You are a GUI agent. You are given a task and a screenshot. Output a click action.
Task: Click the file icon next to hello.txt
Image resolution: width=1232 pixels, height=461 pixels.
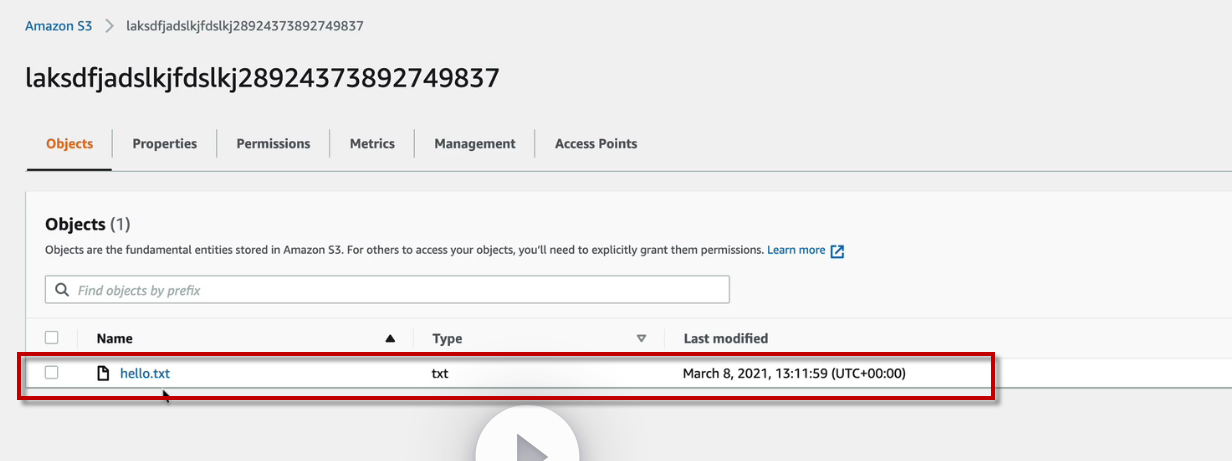click(x=103, y=374)
